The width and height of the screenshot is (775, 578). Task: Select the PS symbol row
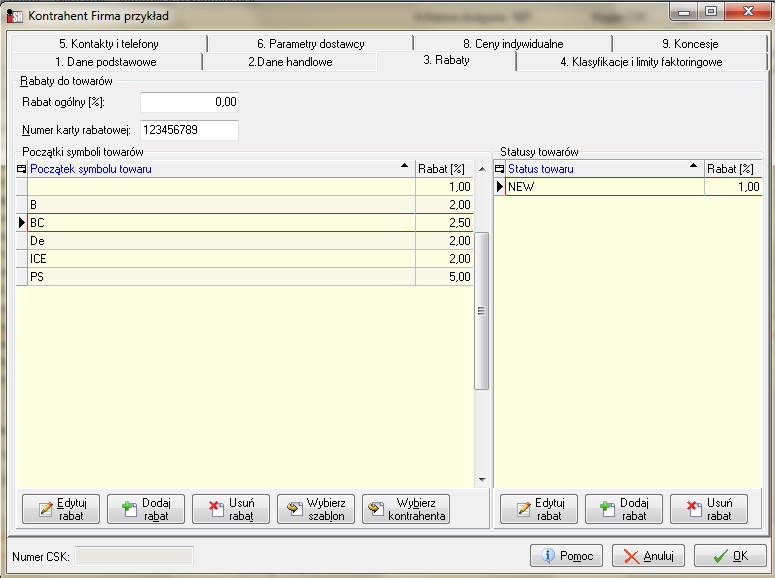[245, 277]
